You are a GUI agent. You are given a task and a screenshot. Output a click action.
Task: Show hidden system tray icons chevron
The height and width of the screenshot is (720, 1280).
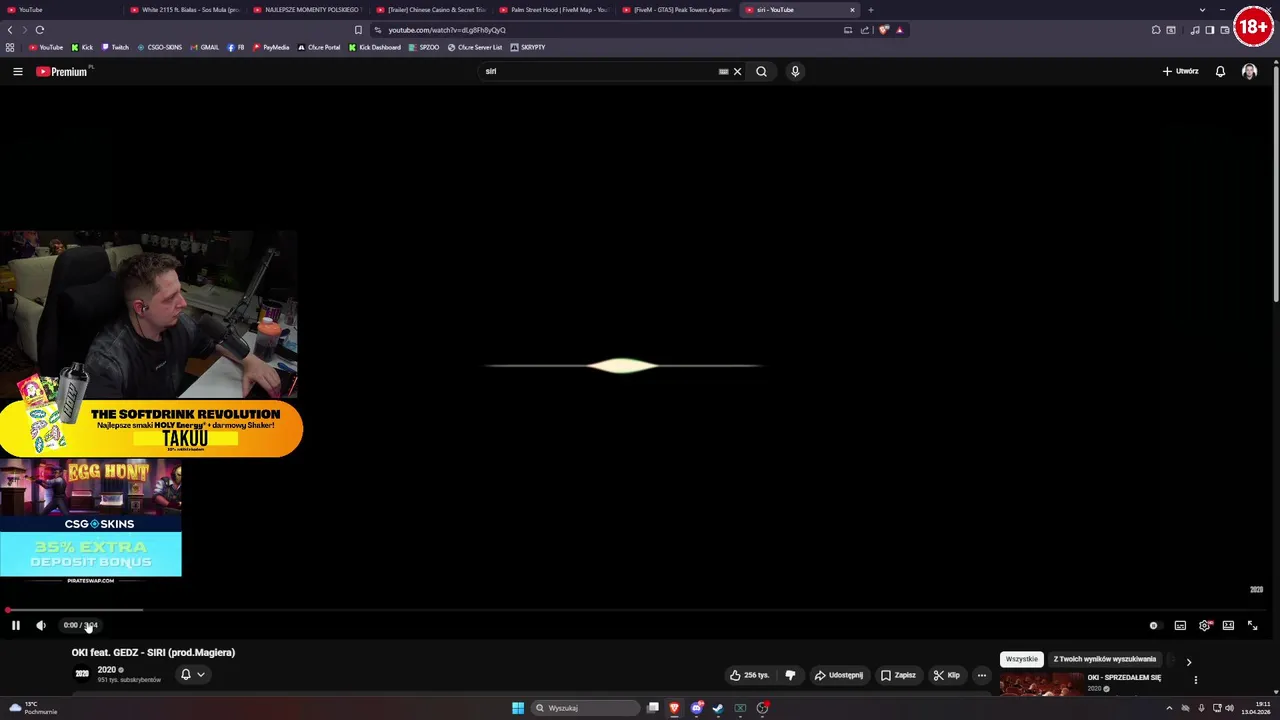pyautogui.click(x=1169, y=708)
